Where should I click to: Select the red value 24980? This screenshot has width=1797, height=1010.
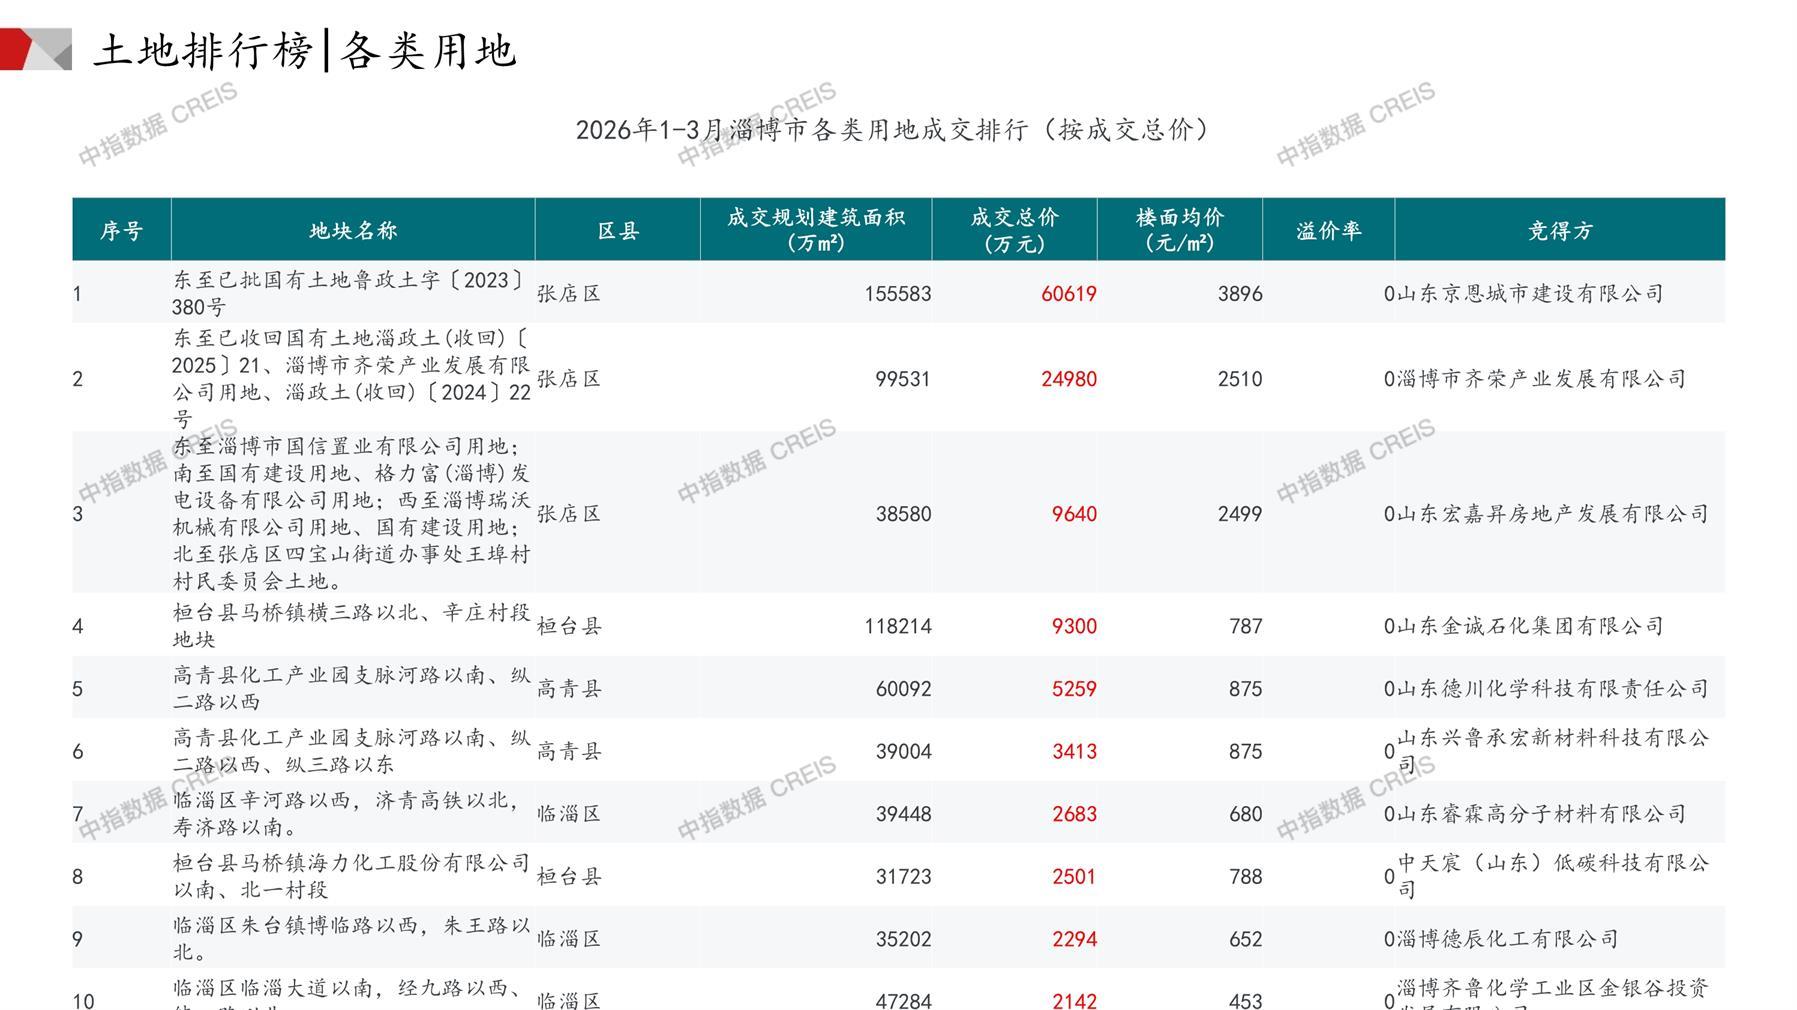[x=1068, y=379]
